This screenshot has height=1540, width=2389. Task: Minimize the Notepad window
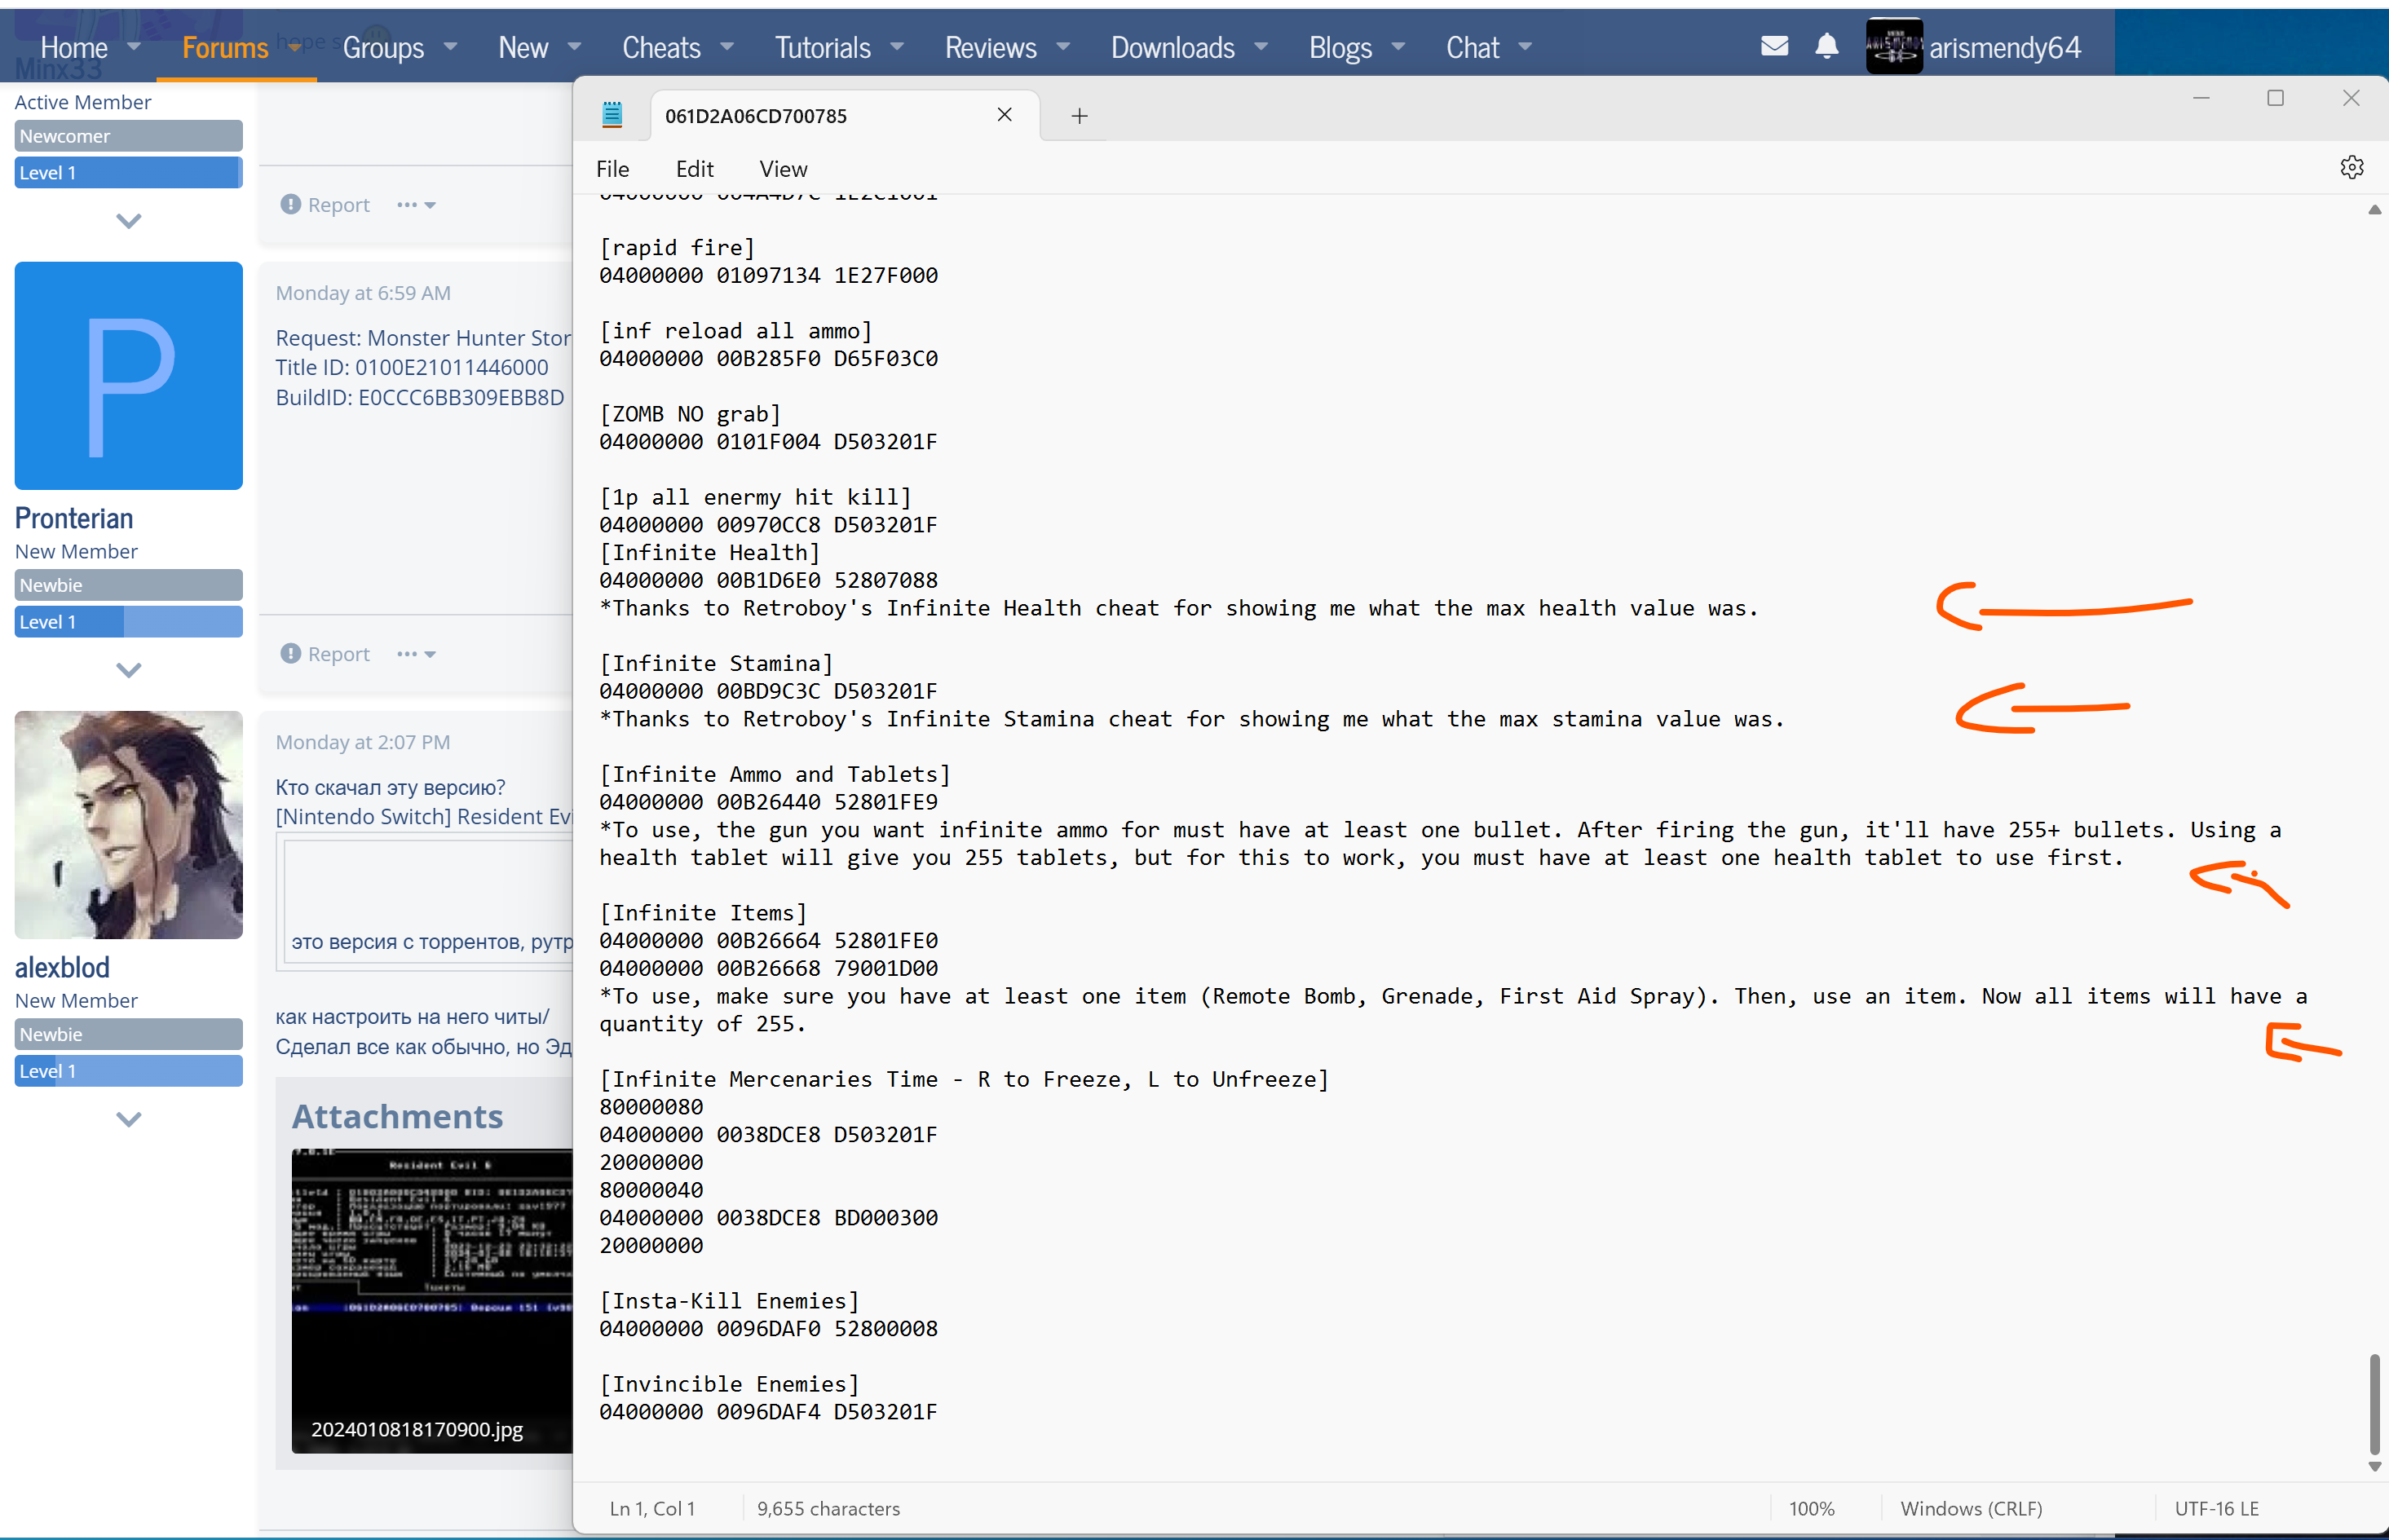click(x=2201, y=98)
